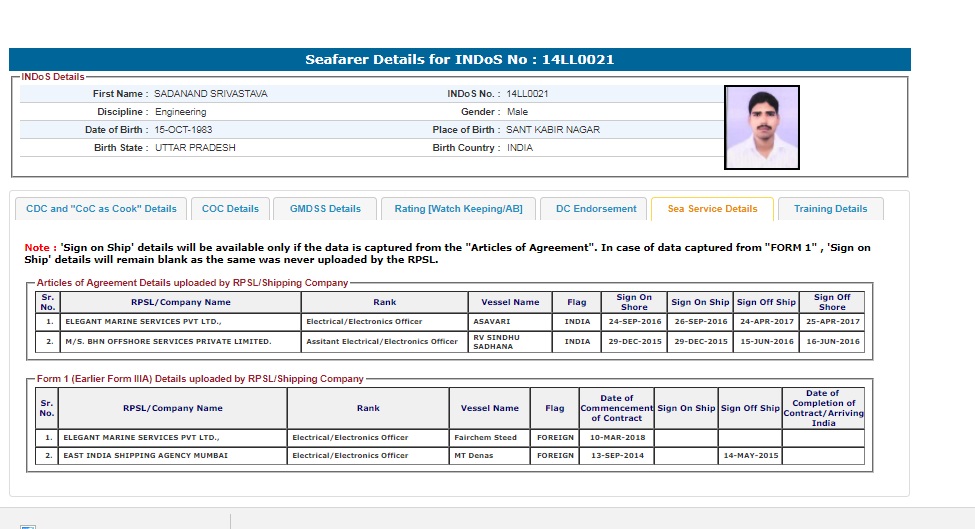This screenshot has width=975, height=529.
Task: Click the first name Sadanand Srivastava field
Action: click(211, 94)
